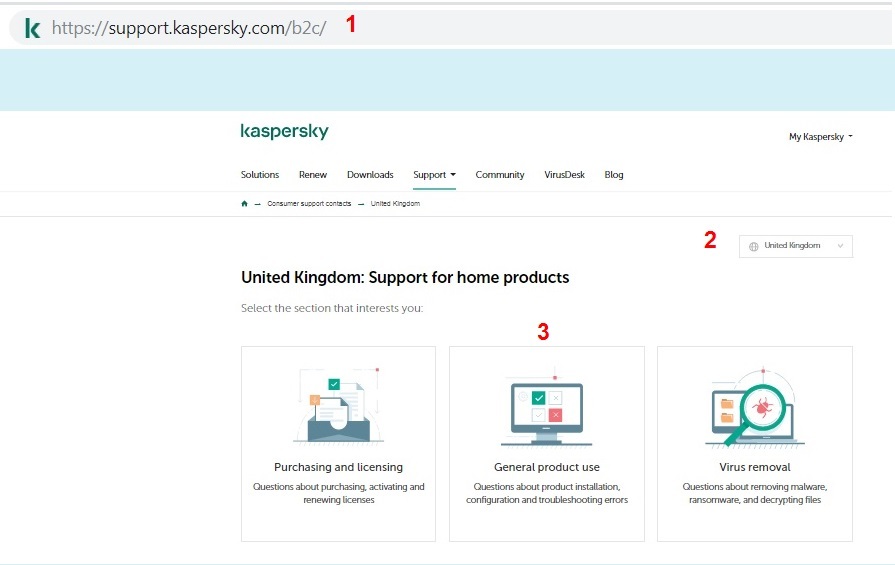This screenshot has height=565, width=895.
Task: Go to VirusDesk
Action: pos(564,175)
